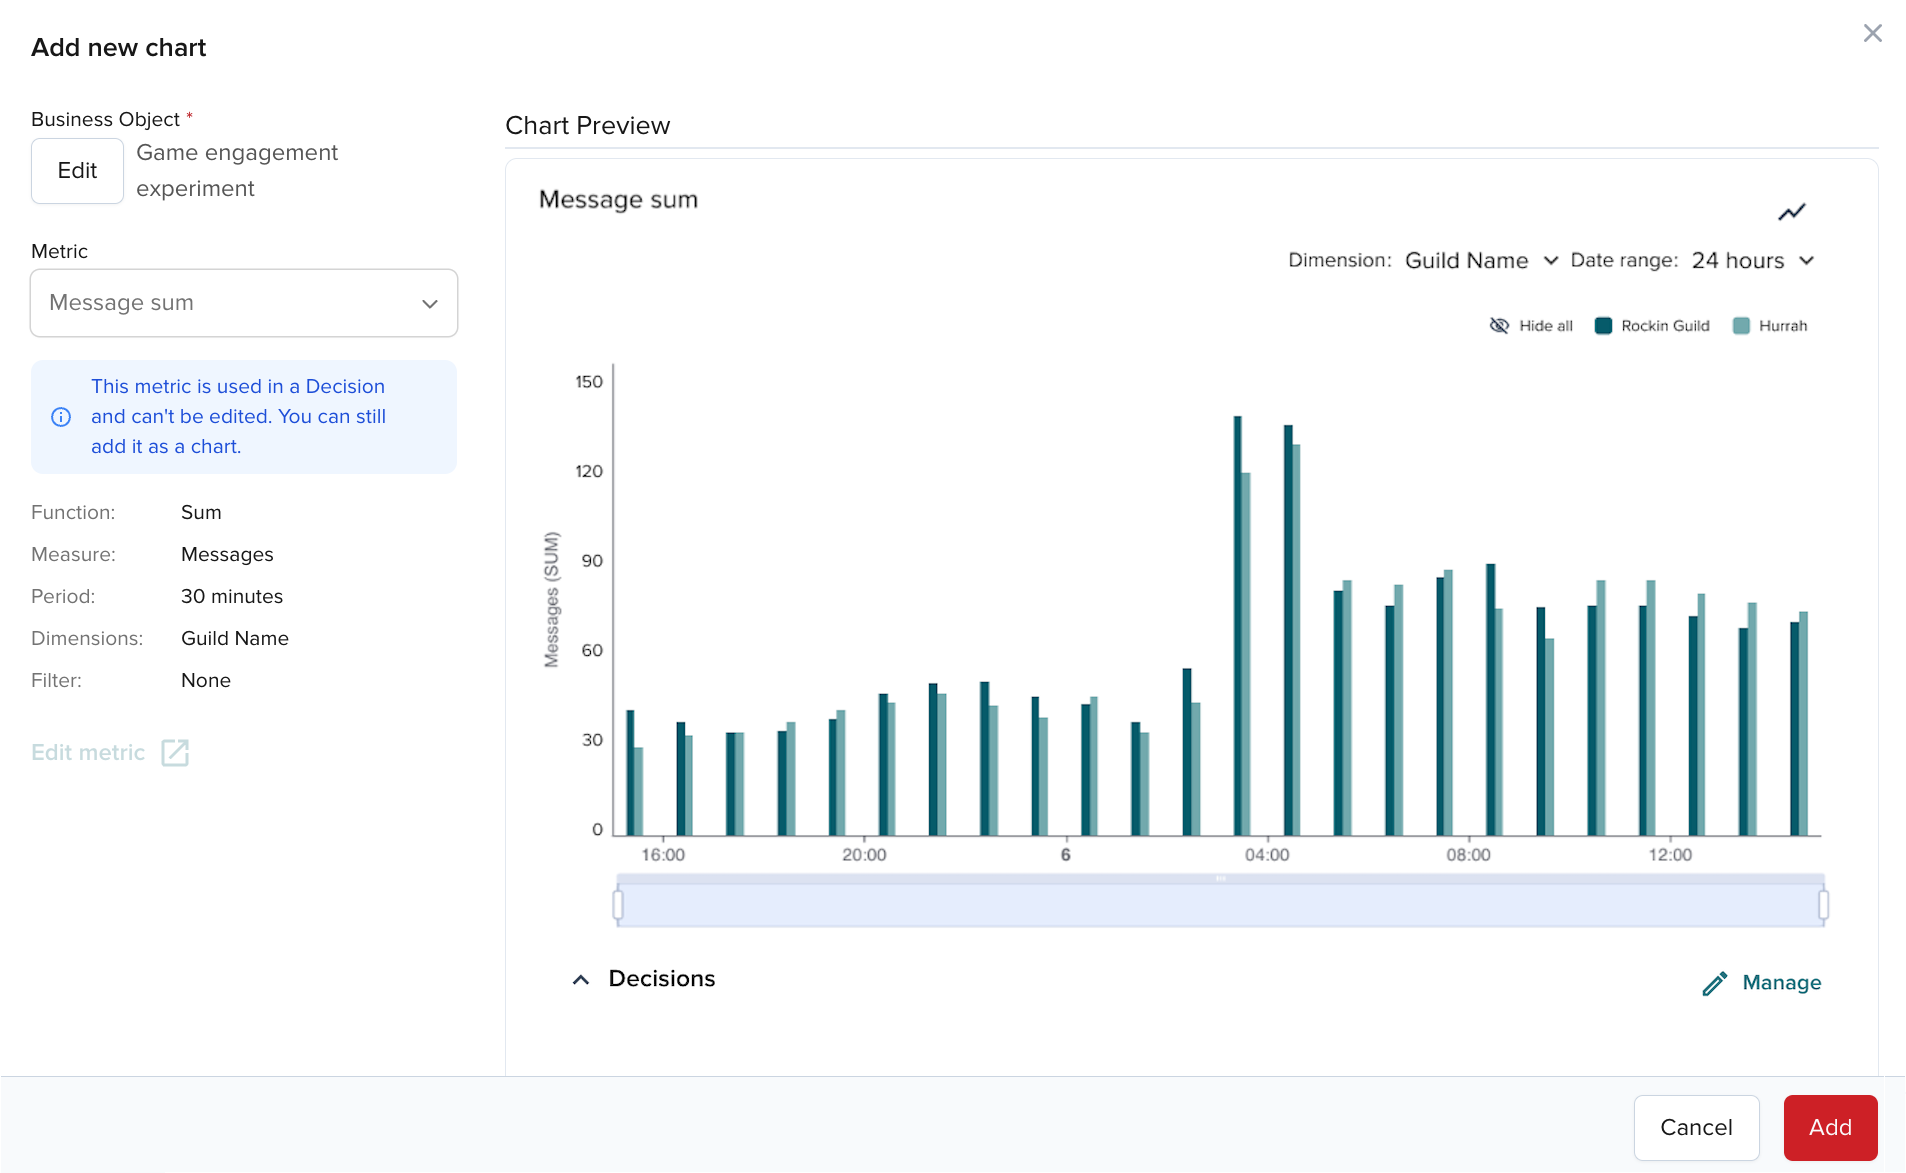
Task: Close the Add new chart dialog
Action: point(1872,34)
